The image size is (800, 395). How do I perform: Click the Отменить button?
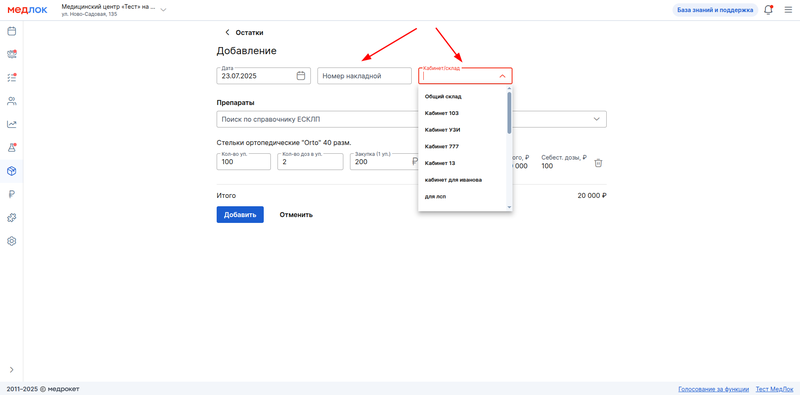296,215
